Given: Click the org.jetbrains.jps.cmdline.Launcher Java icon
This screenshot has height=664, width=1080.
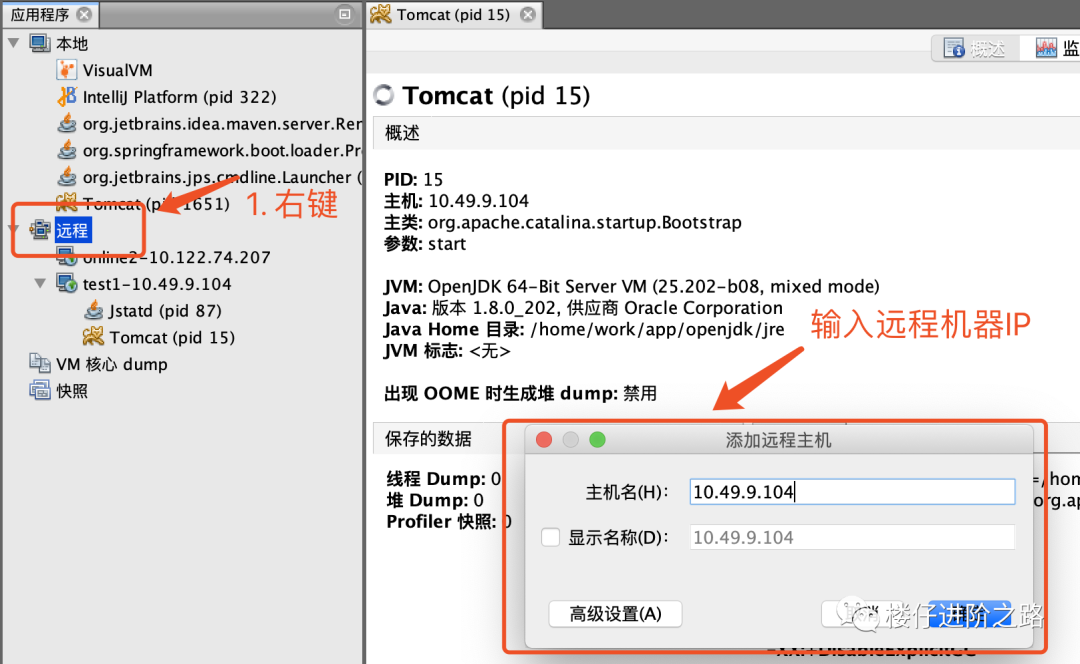Looking at the screenshot, I should [x=66, y=177].
